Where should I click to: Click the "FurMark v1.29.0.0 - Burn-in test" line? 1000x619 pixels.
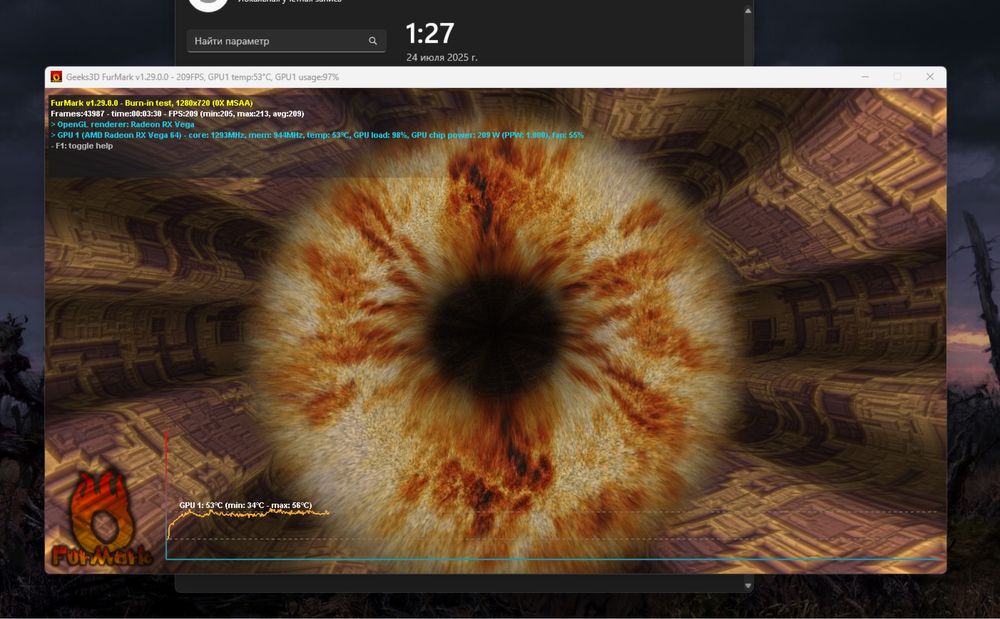pos(152,103)
